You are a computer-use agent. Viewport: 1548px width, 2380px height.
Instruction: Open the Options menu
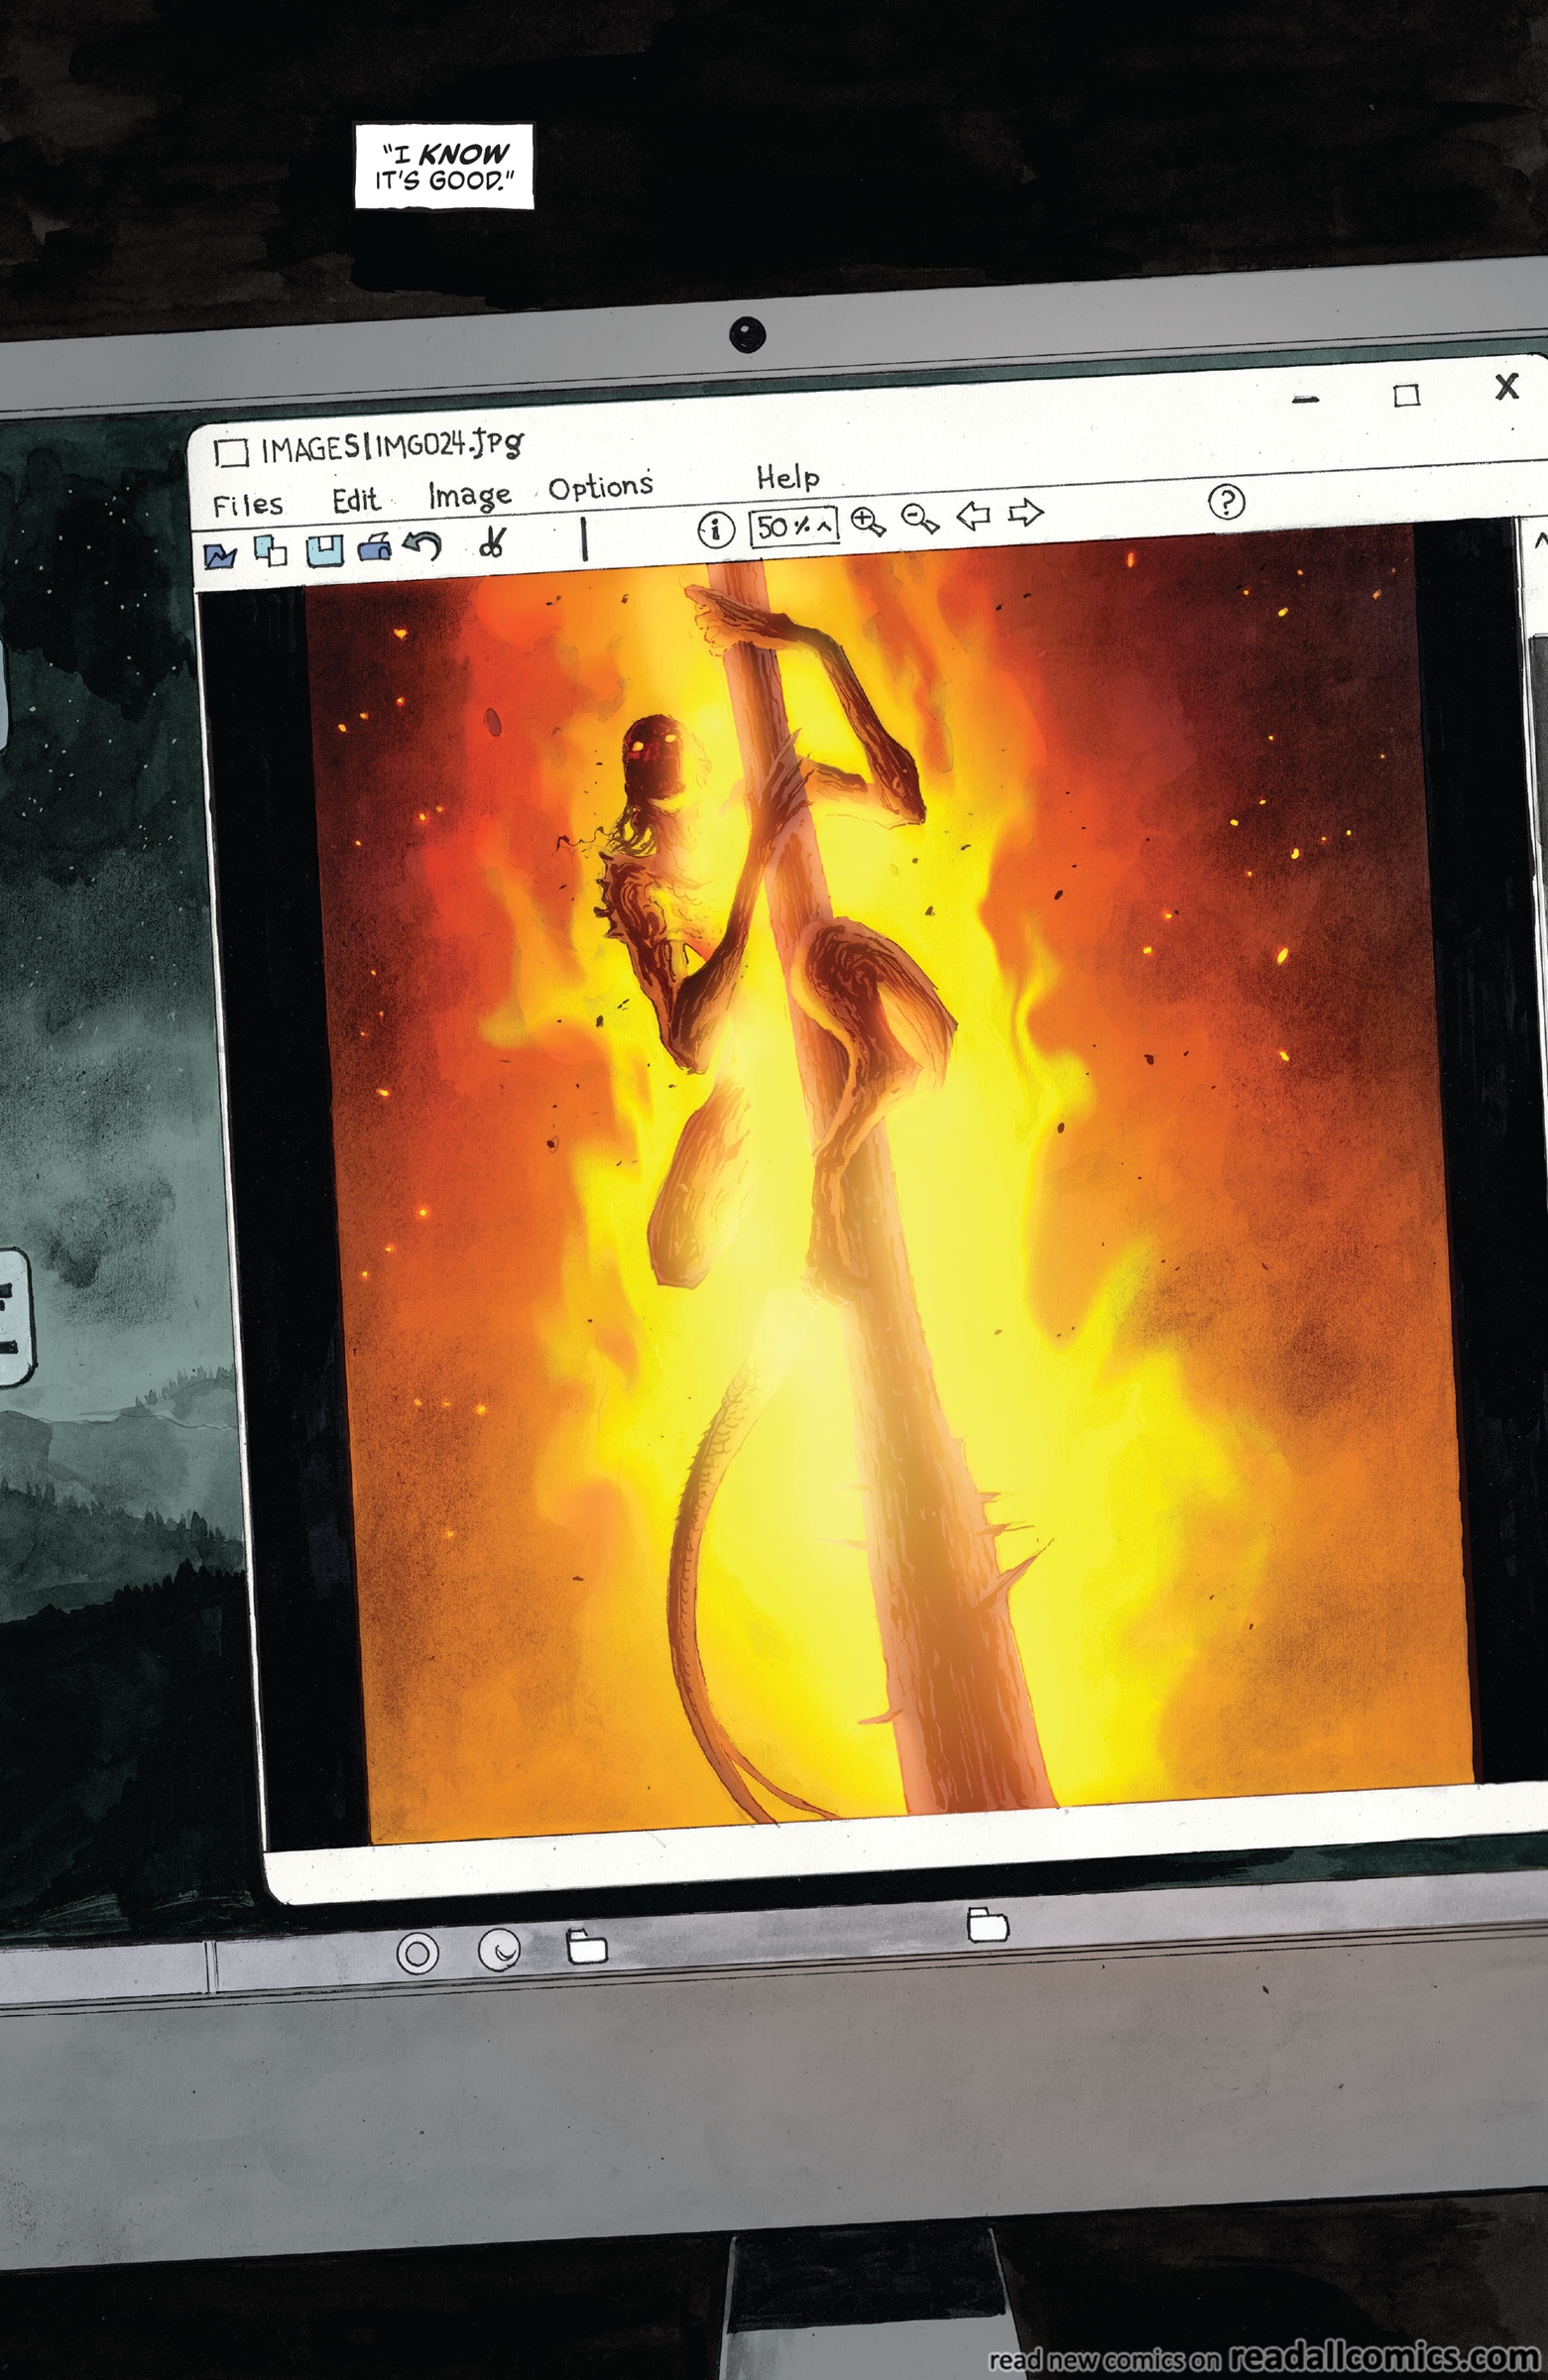coord(600,487)
